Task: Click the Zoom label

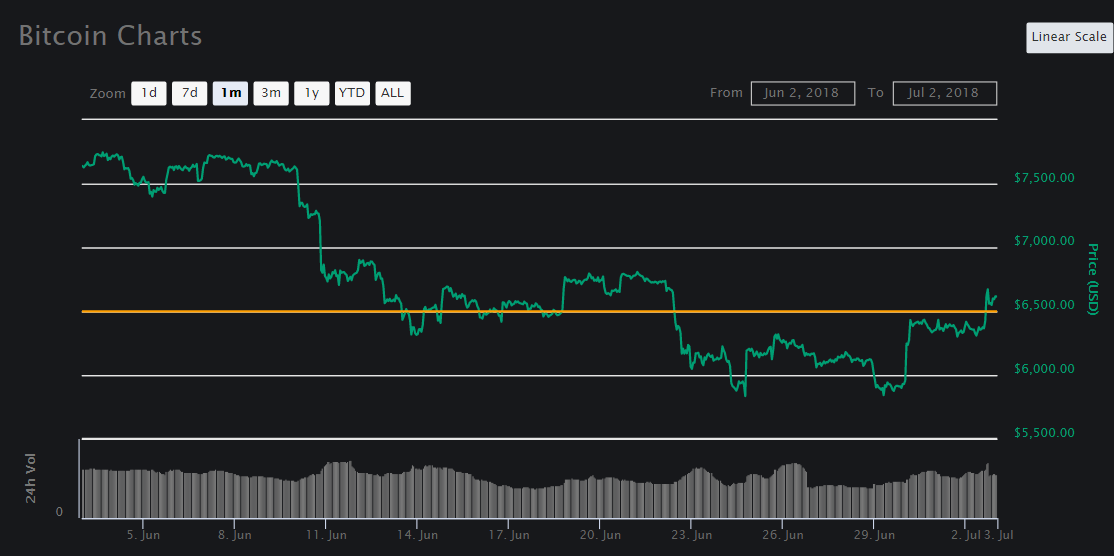Action: (x=107, y=94)
